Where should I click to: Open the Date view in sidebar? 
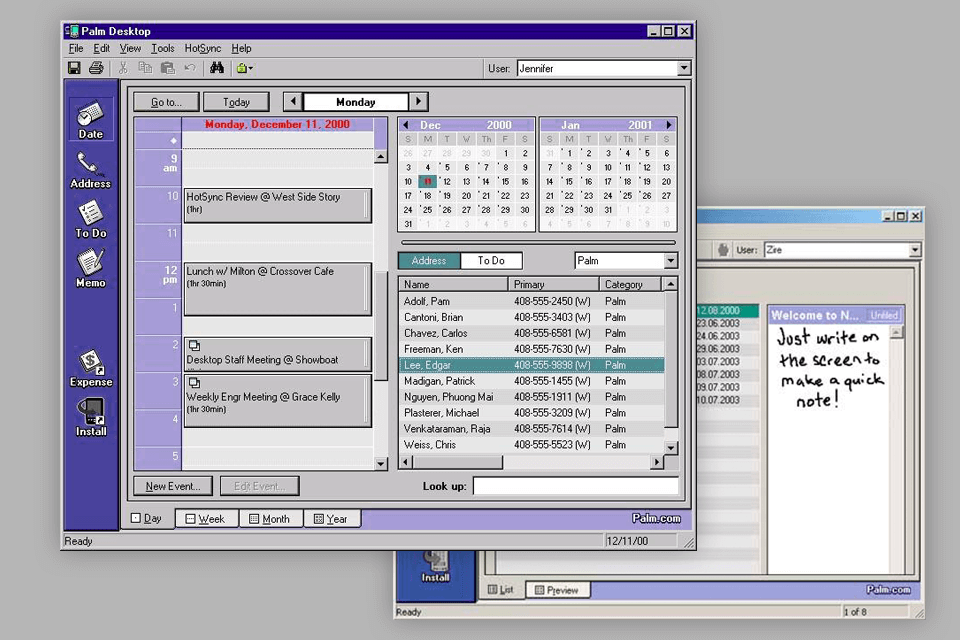point(91,120)
